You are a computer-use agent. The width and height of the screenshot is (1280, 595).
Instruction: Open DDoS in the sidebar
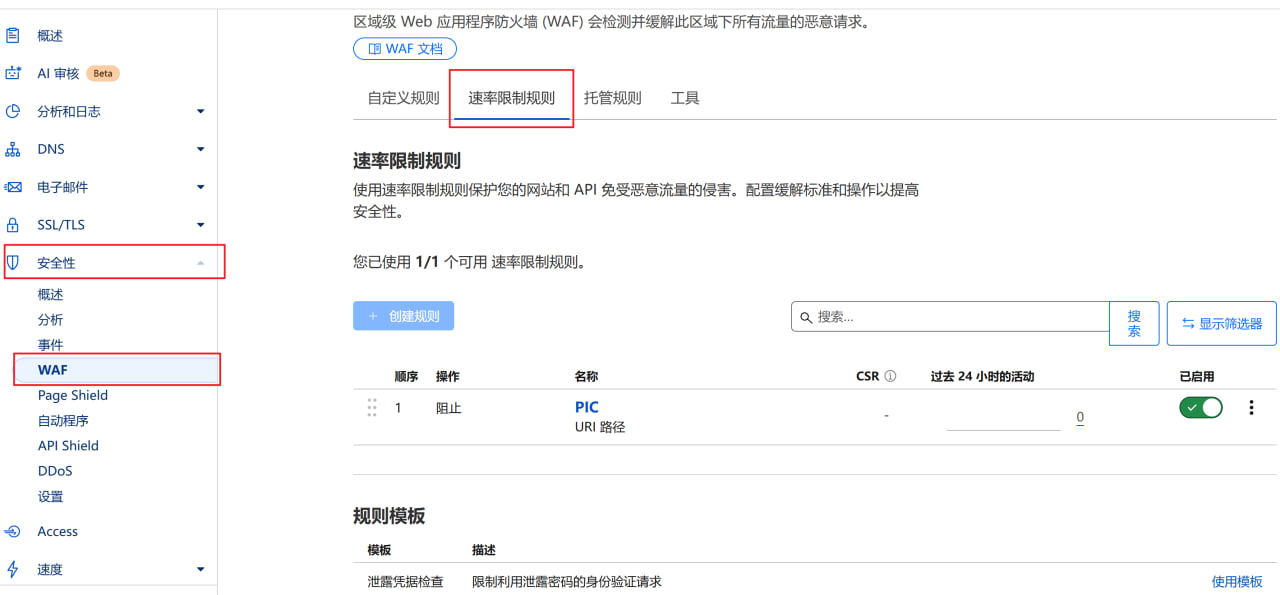(55, 471)
